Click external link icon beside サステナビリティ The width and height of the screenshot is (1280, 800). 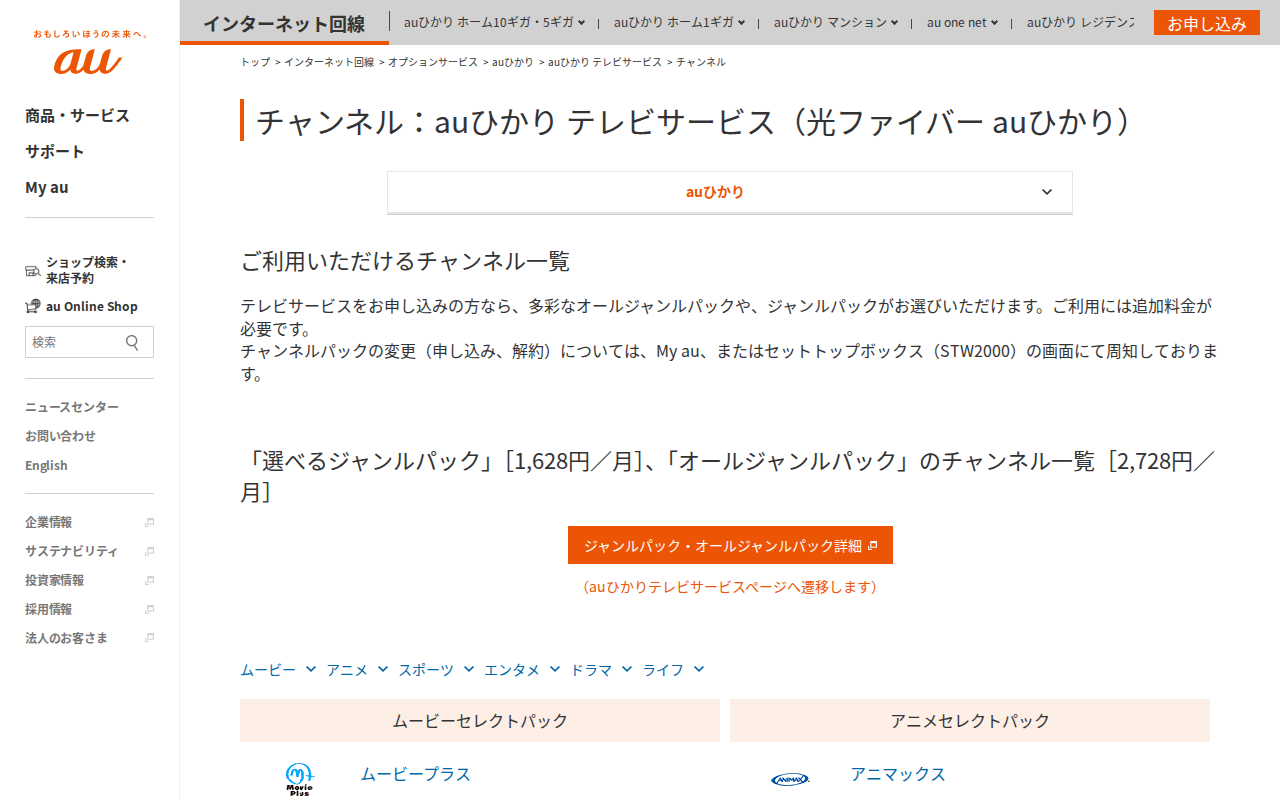click(149, 551)
